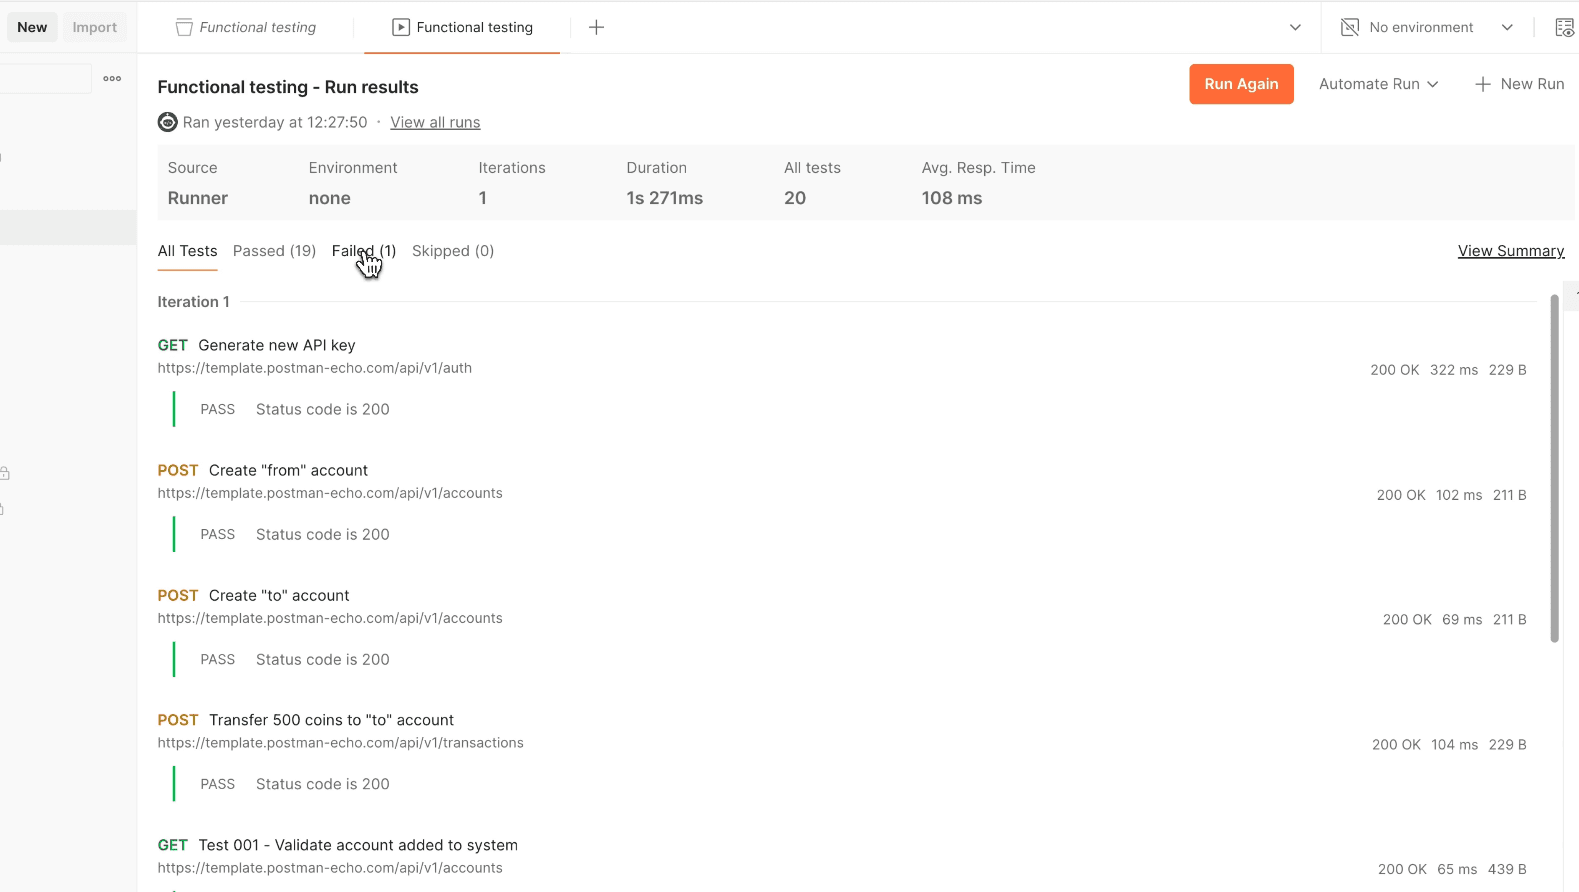
Task: Click the no environment icon
Action: point(1350,28)
